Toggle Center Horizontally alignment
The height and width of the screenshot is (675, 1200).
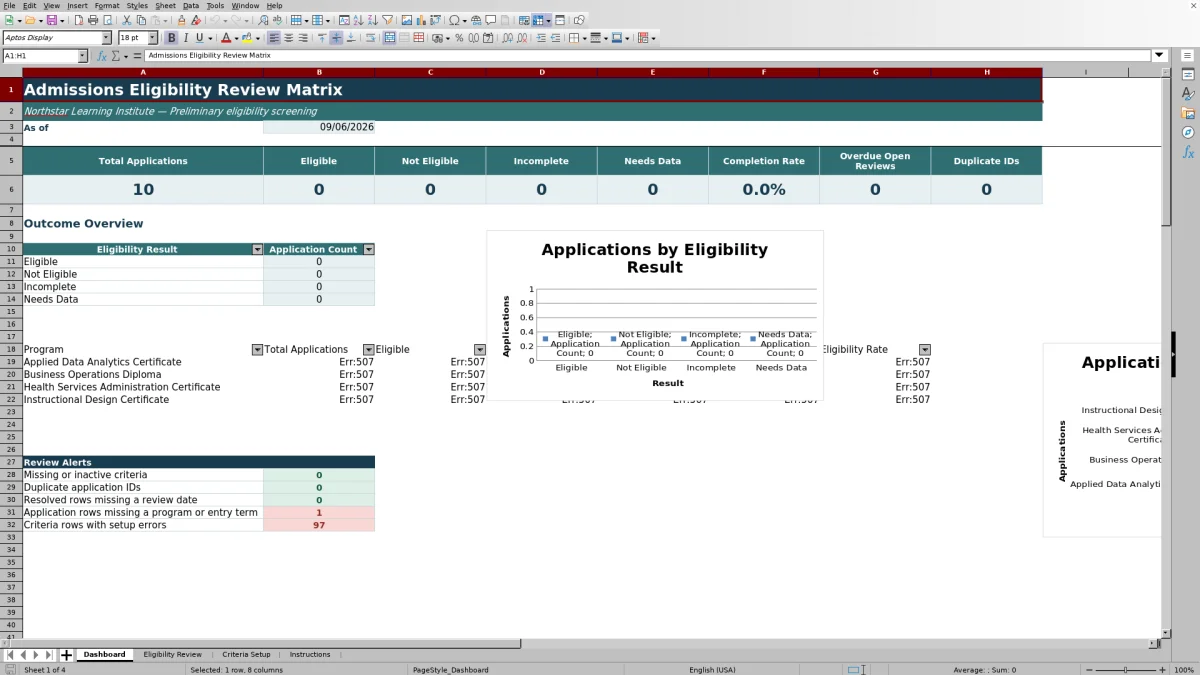(x=289, y=38)
